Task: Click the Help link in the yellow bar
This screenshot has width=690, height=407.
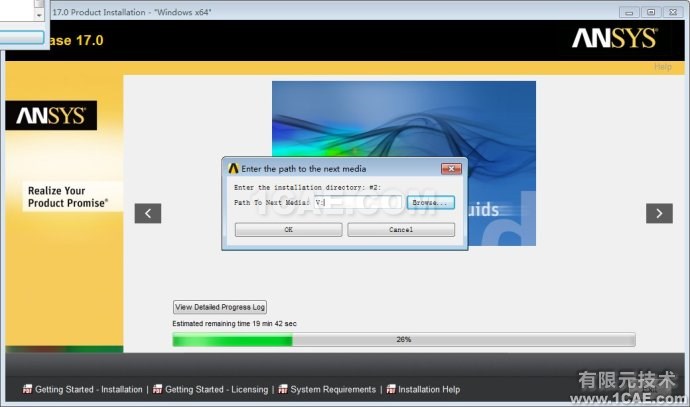Action: point(663,67)
